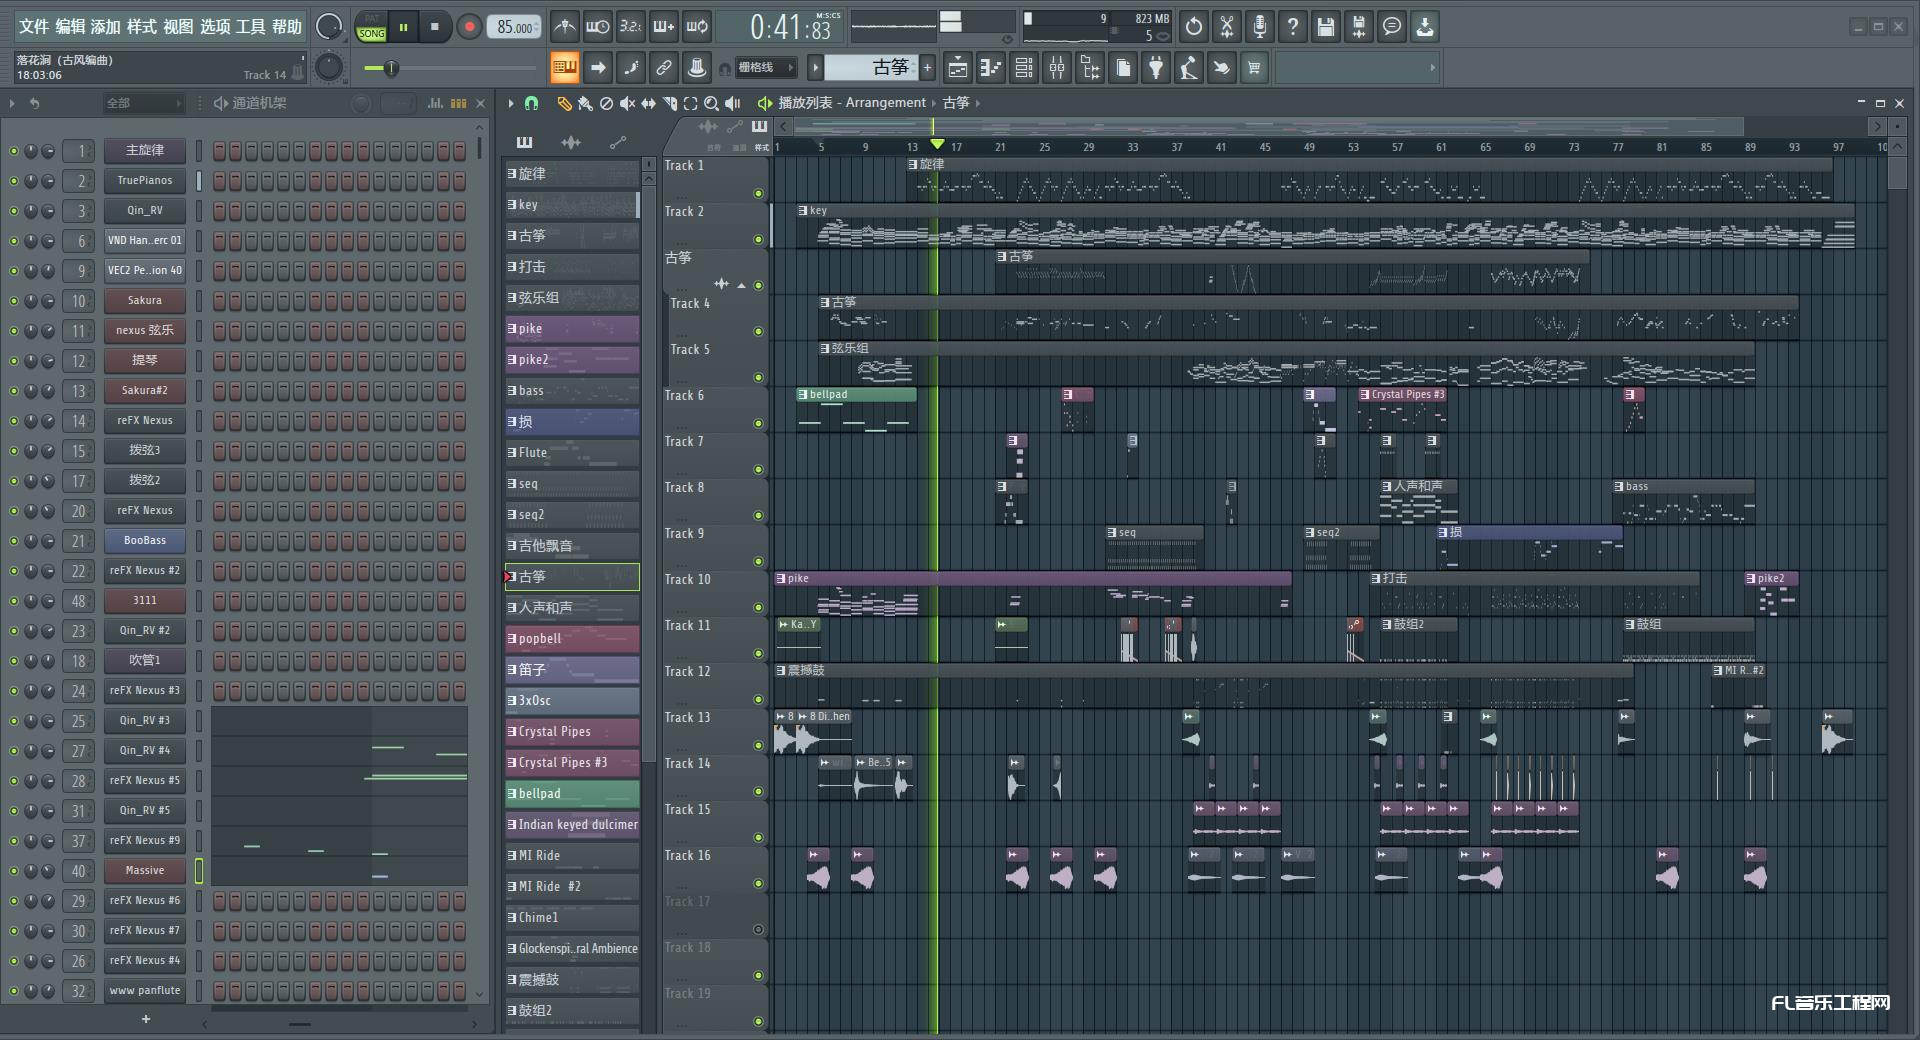Open the Channel rack view icon
This screenshot has width=1920, height=1040.
1024,68
